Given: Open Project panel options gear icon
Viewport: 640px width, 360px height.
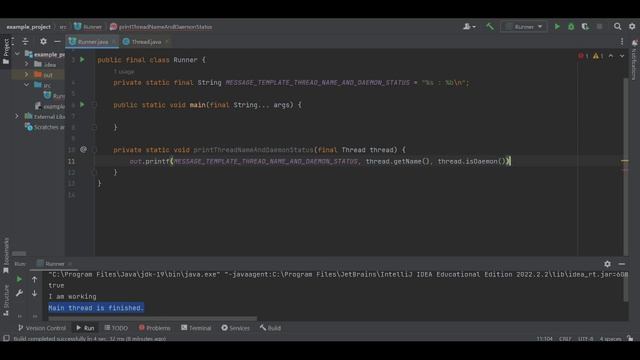Looking at the screenshot, I should tap(43, 41).
